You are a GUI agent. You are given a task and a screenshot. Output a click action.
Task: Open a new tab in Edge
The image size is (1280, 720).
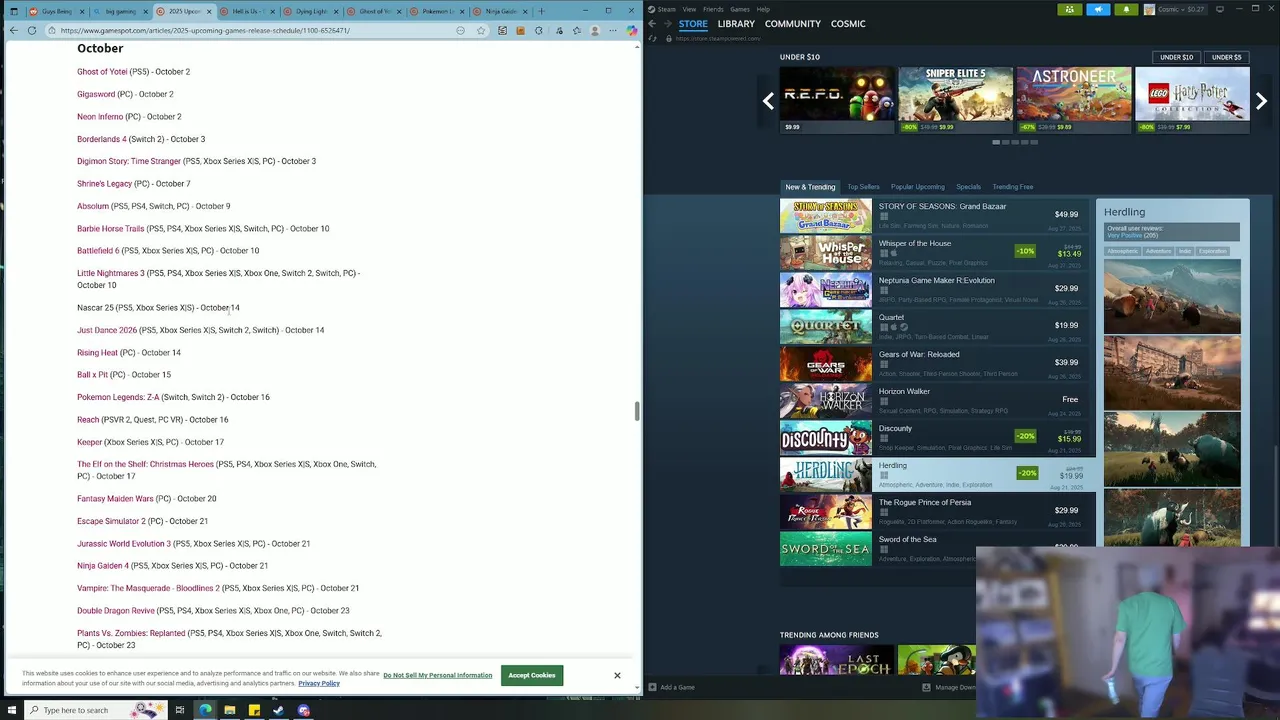(541, 11)
